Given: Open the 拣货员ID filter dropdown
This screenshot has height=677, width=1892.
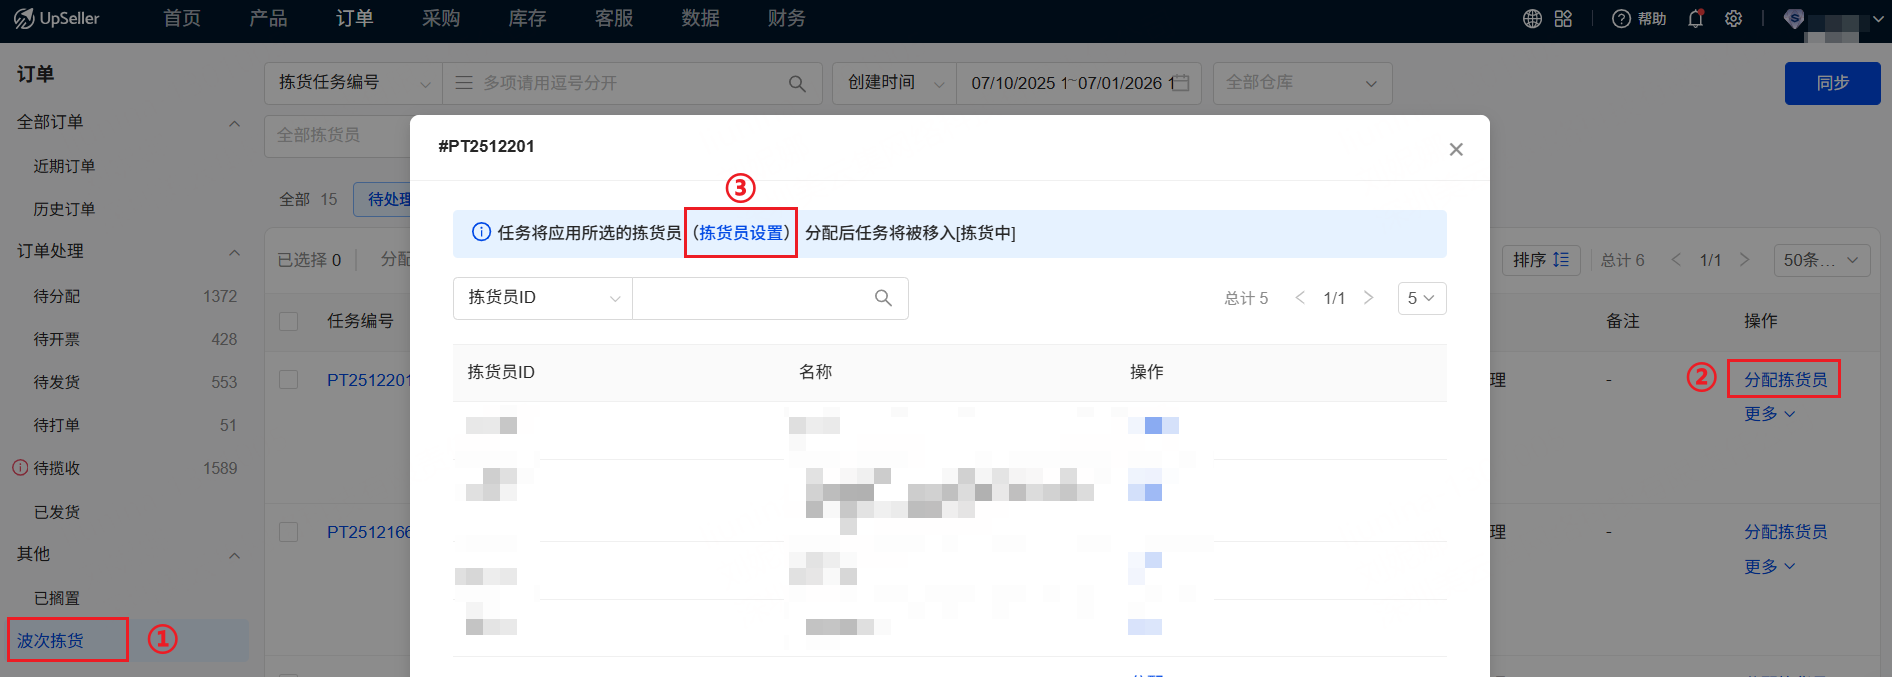Looking at the screenshot, I should coord(543,298).
